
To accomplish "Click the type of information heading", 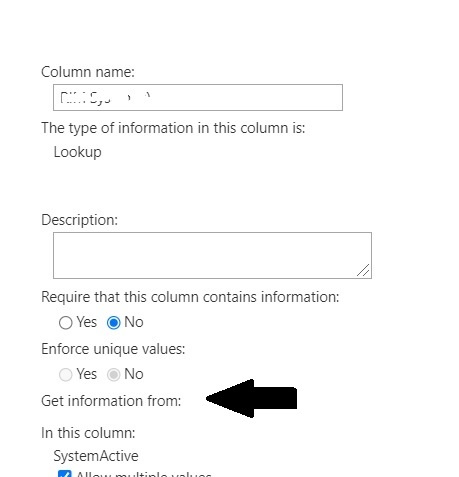I will pyautogui.click(x=173, y=128).
